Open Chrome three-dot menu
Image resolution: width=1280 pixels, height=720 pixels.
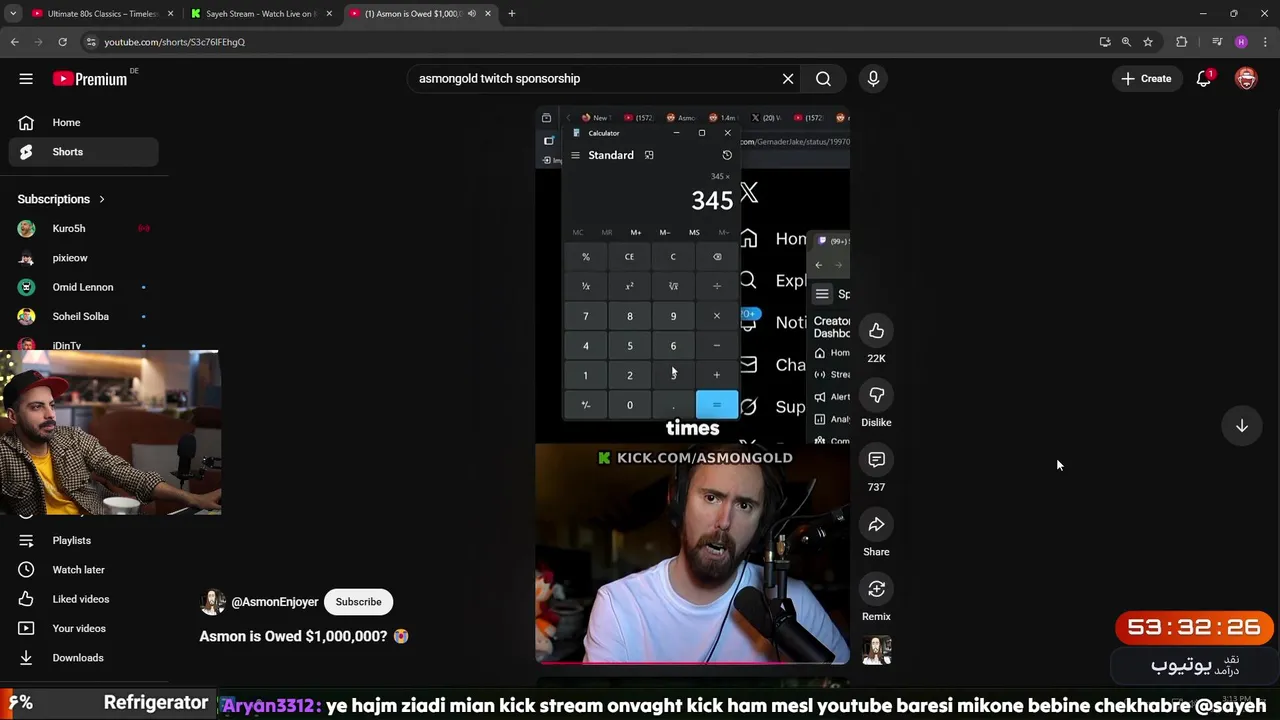pos(1265,42)
